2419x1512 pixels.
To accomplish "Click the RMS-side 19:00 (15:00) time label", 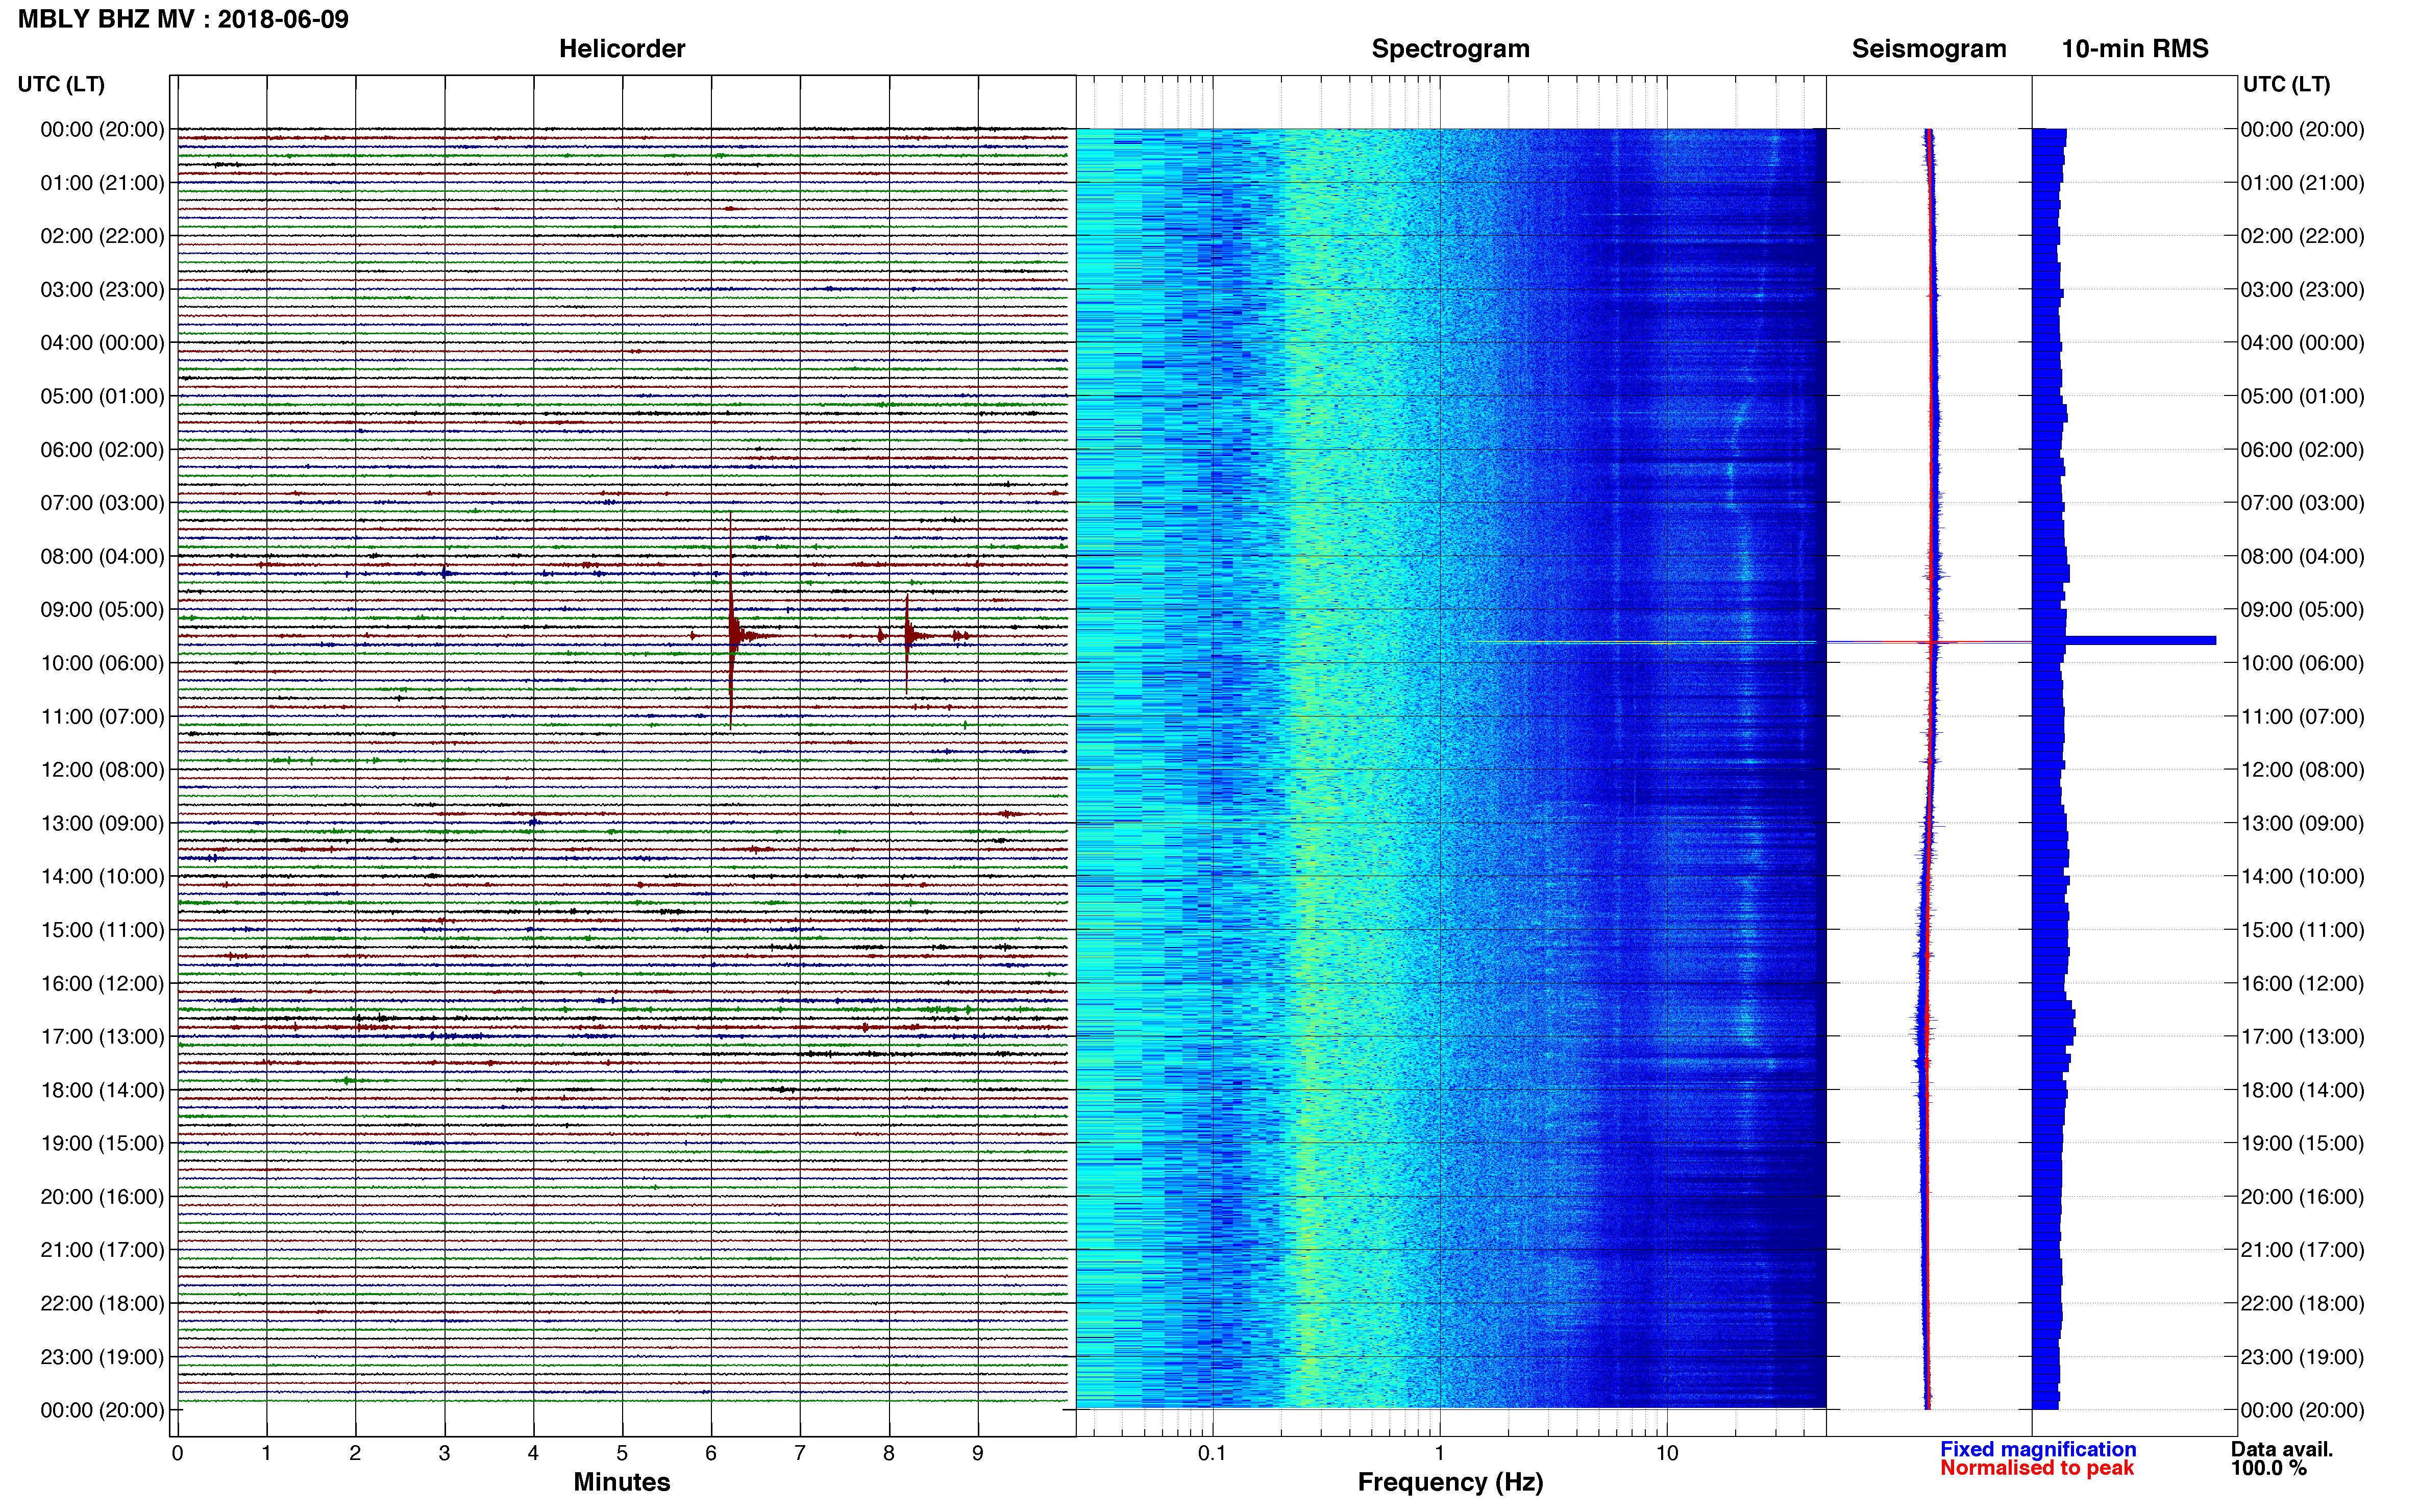I will [2302, 1144].
